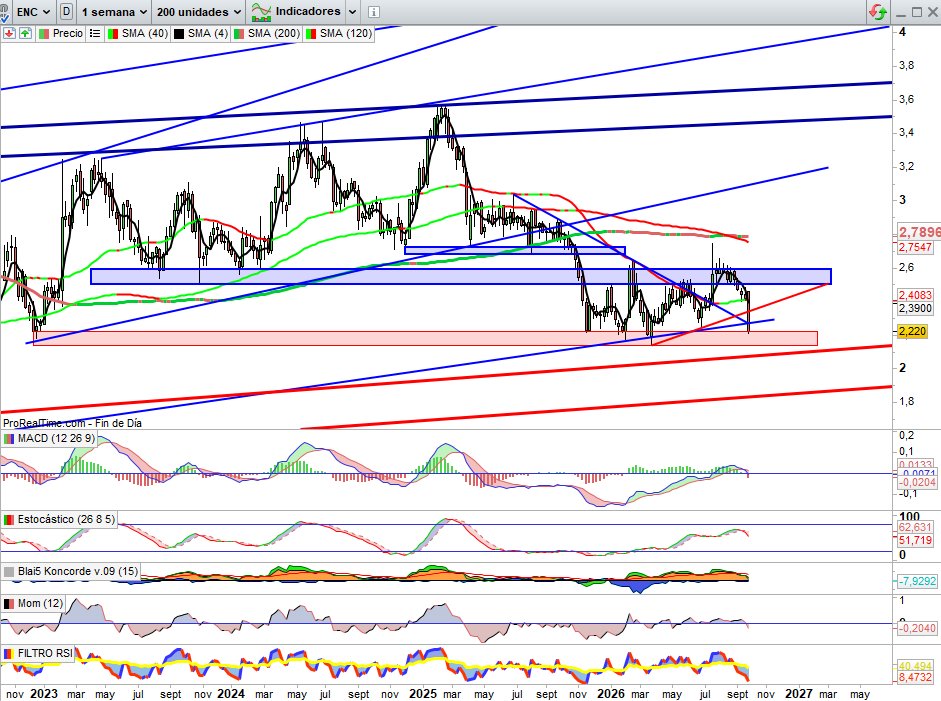
Task: Open the SMA (4) indicator label
Action: (208, 34)
